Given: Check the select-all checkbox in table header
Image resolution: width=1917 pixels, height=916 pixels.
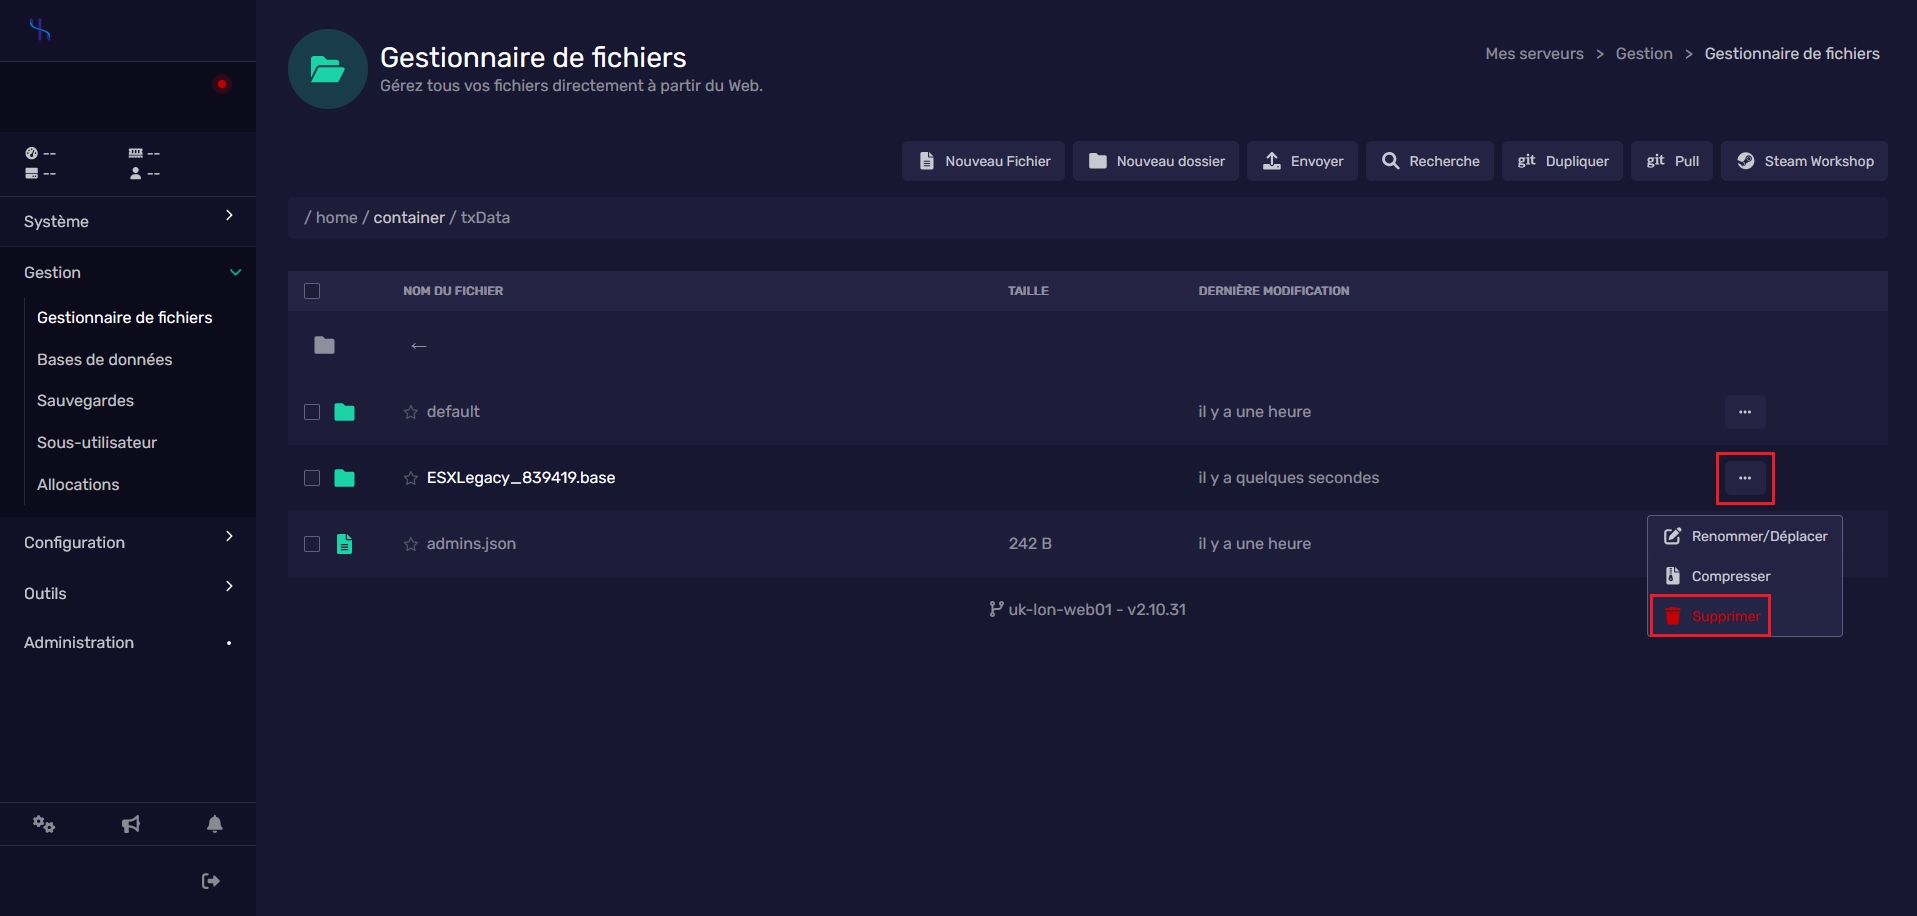Looking at the screenshot, I should [x=312, y=291].
